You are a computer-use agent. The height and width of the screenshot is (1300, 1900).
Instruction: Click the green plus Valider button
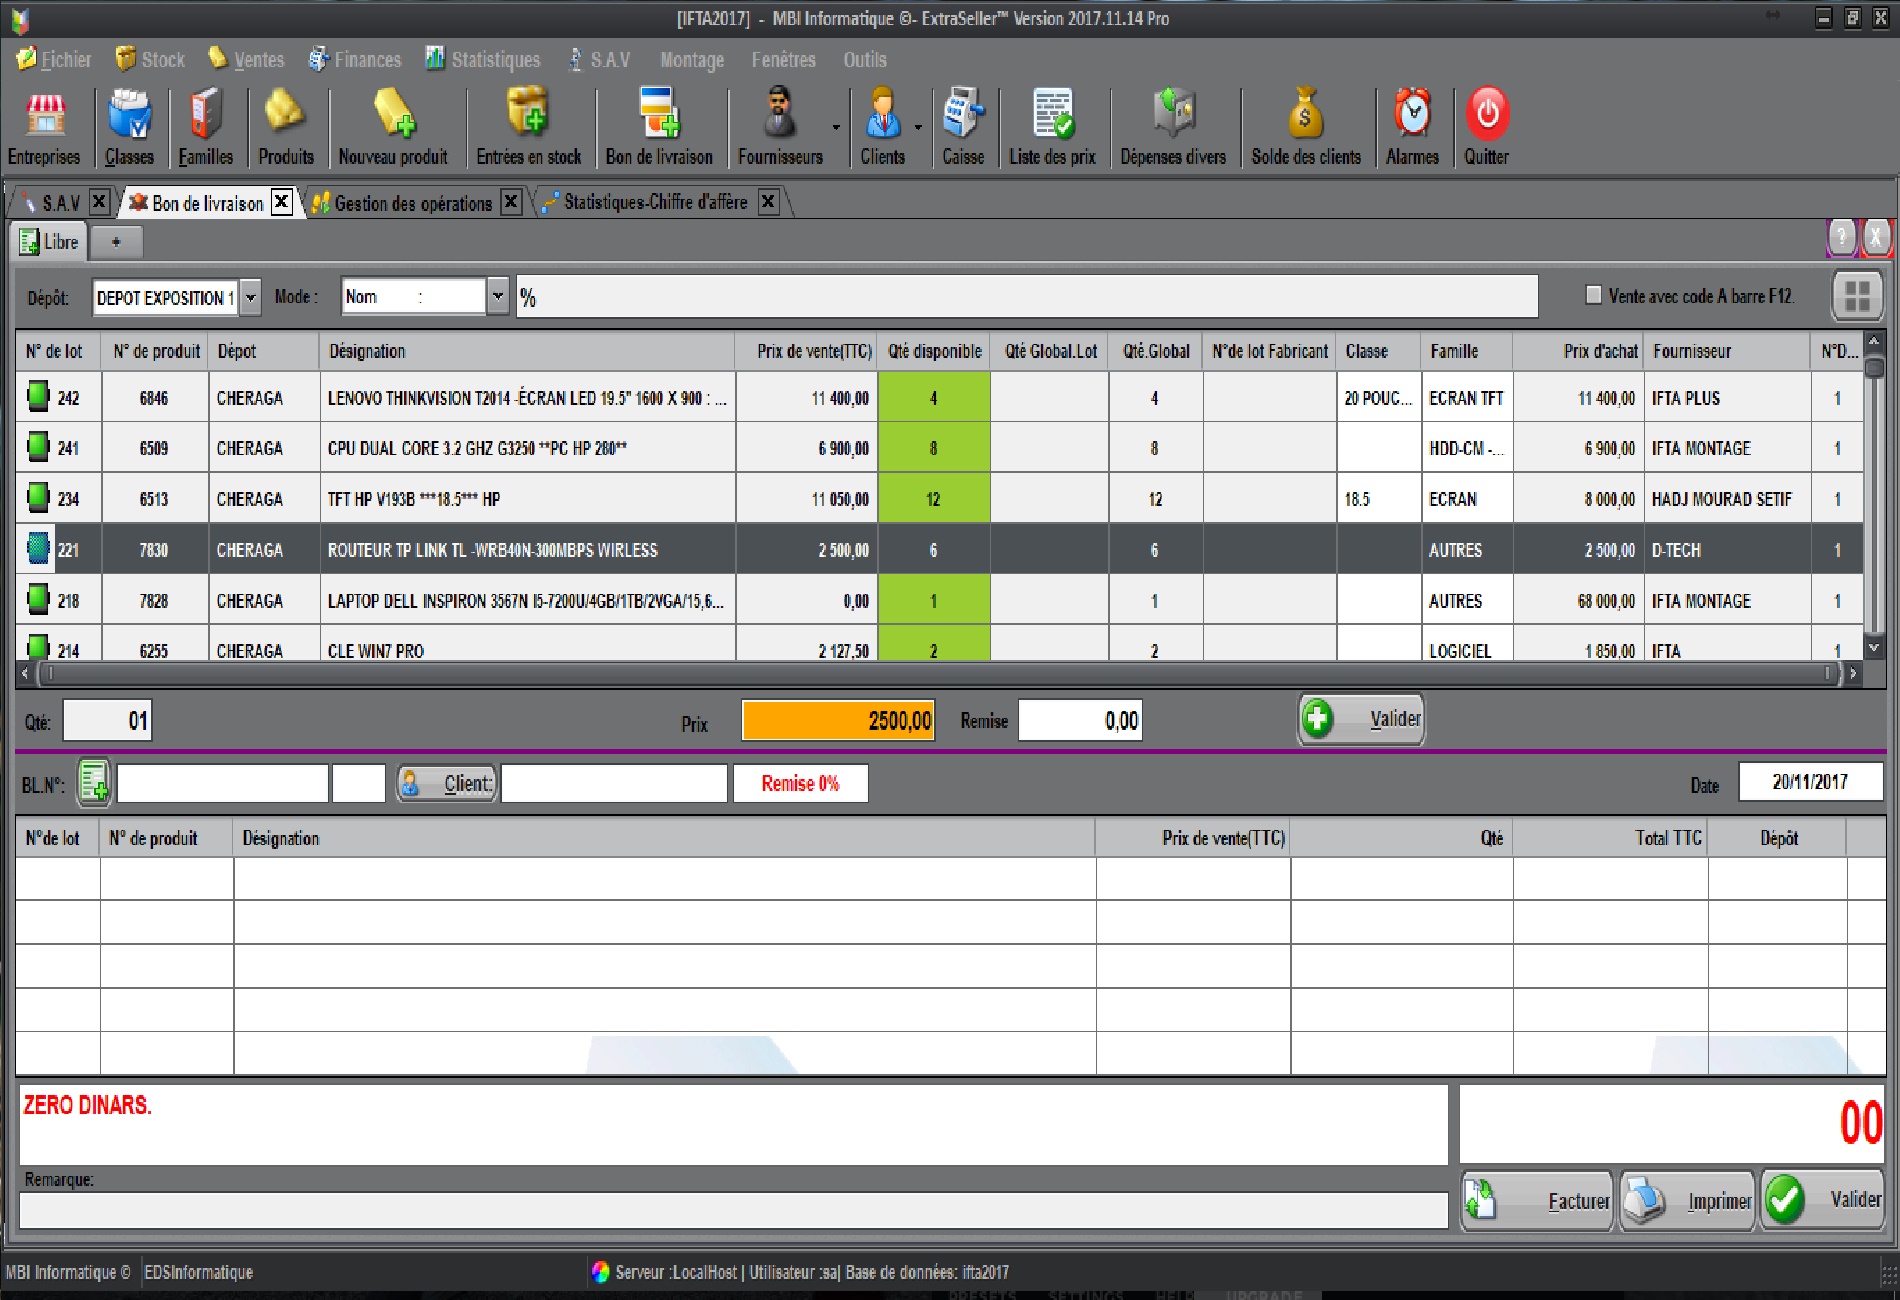click(1361, 719)
